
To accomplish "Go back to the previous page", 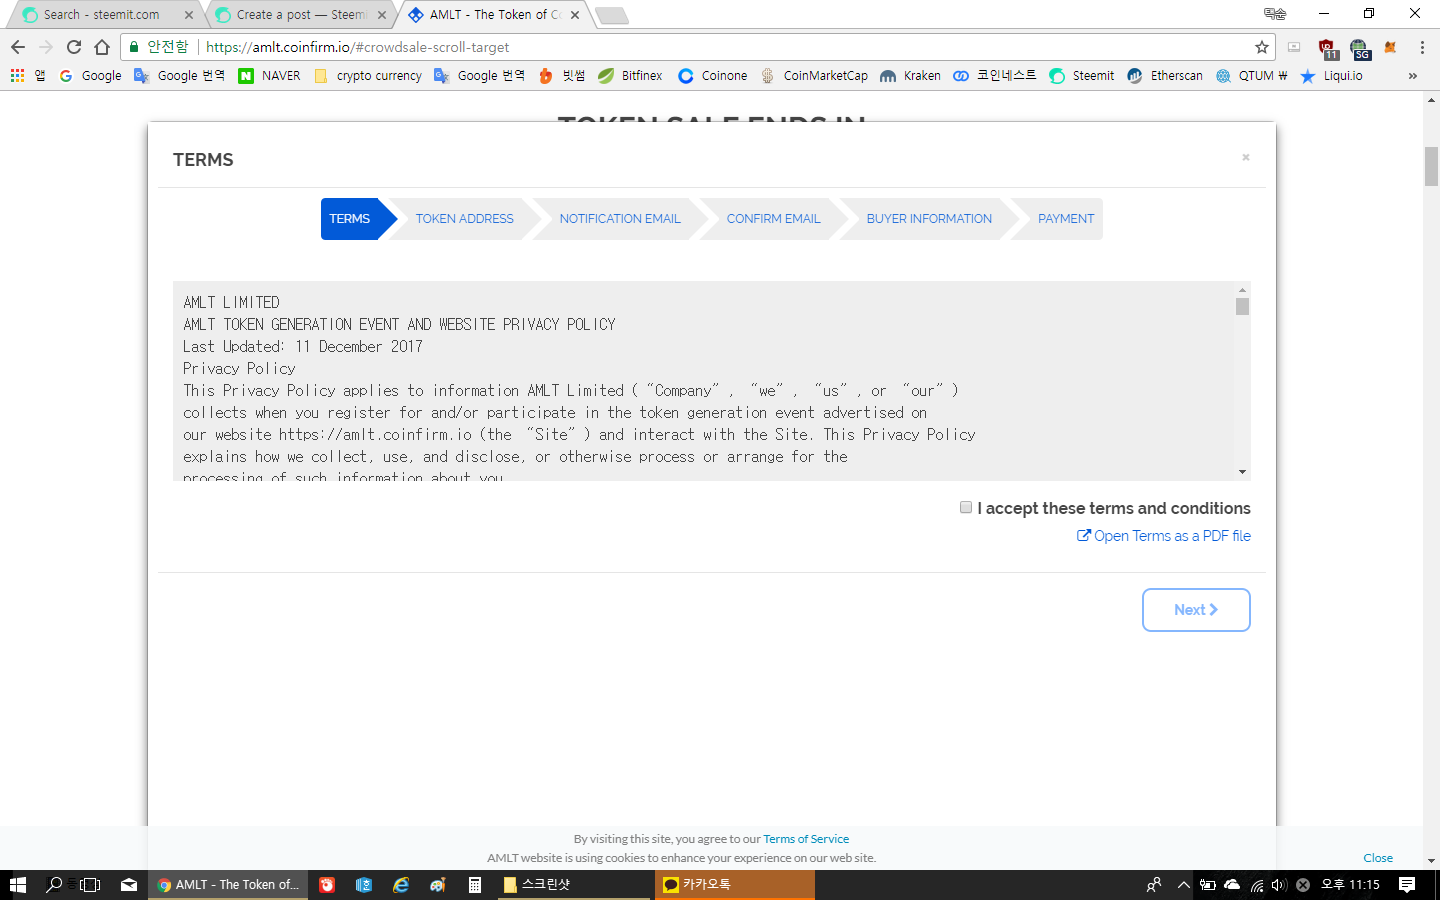I will coord(18,47).
